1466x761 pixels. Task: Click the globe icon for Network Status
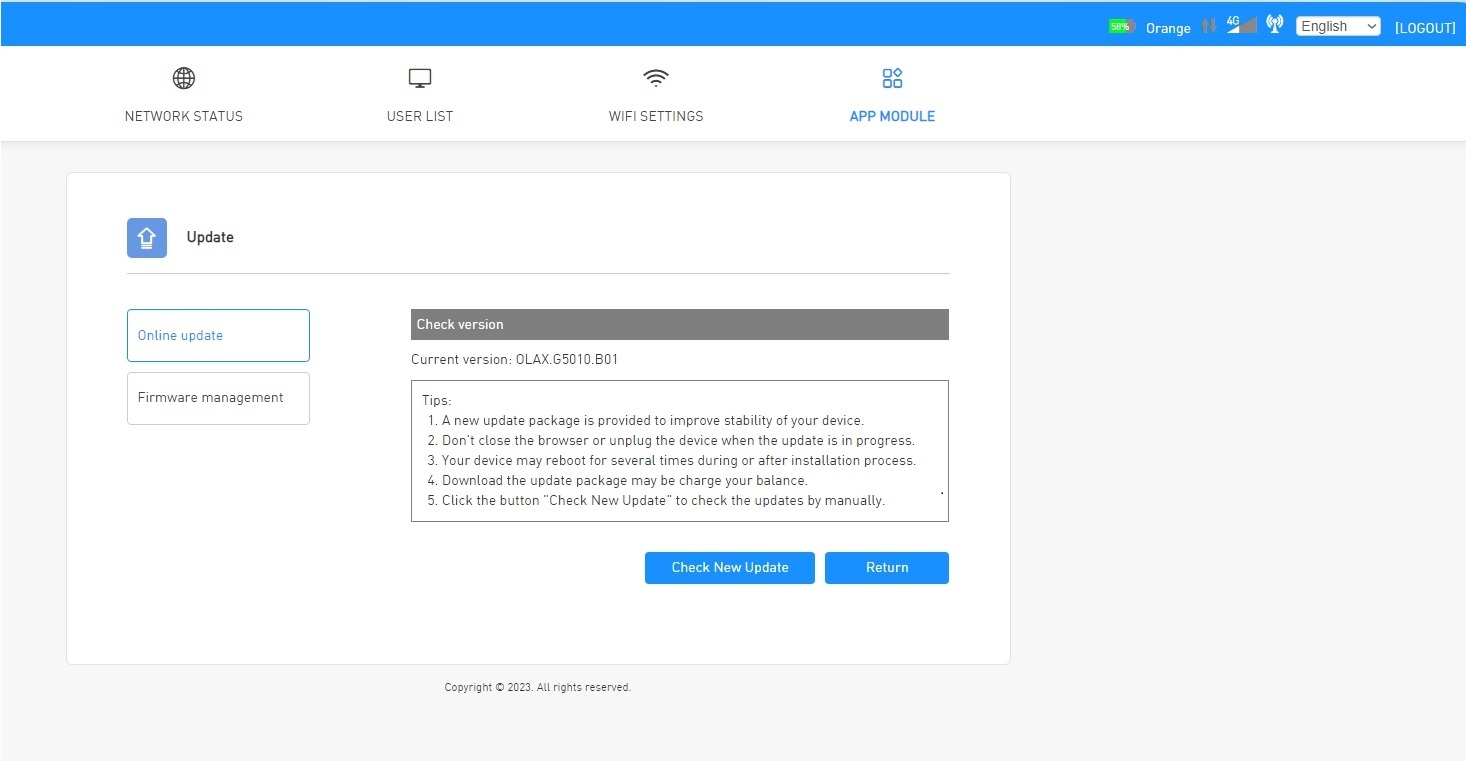click(184, 78)
